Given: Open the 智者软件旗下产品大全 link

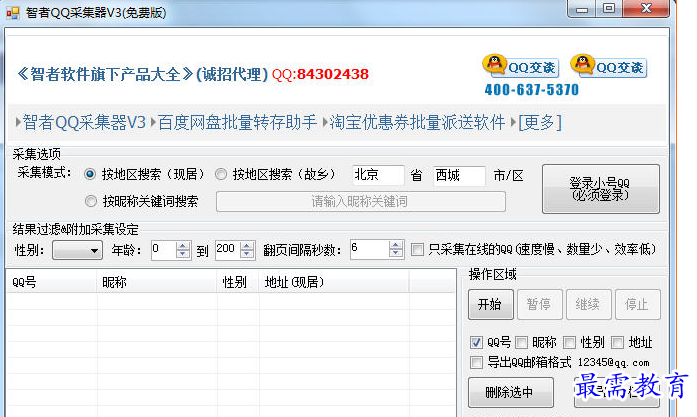Looking at the screenshot, I should [x=105, y=74].
